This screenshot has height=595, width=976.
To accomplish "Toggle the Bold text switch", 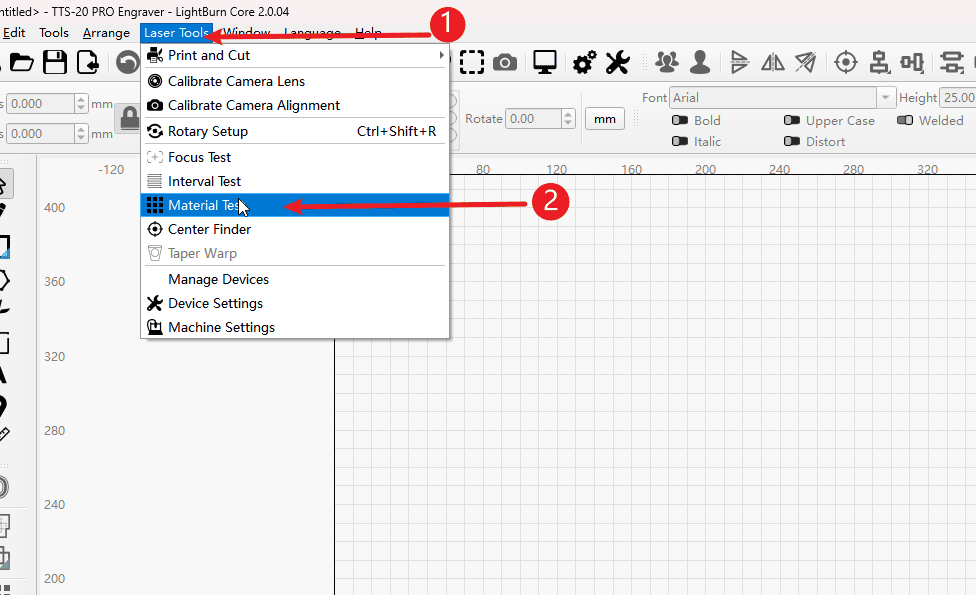I will click(680, 121).
